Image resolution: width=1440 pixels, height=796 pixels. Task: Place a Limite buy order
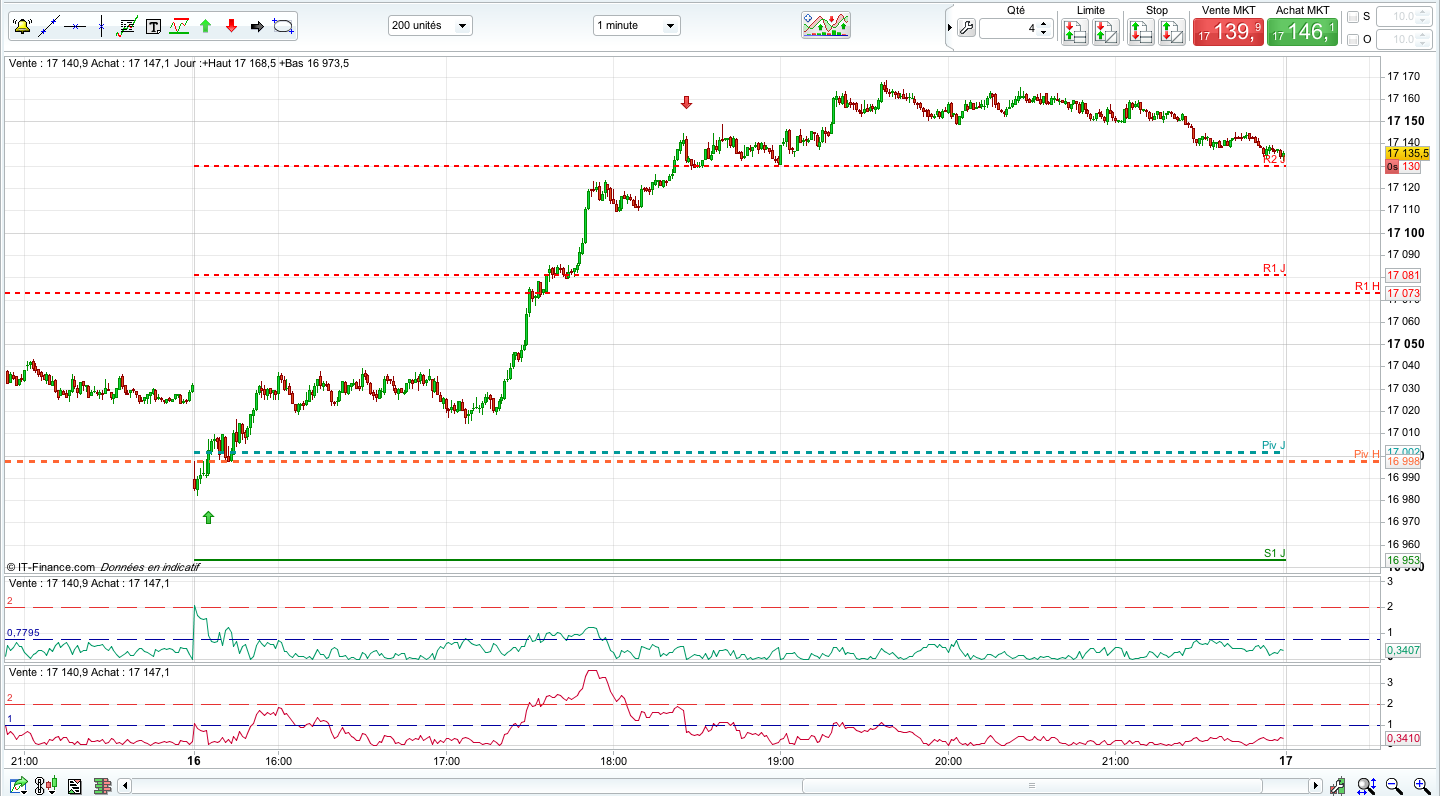[x=1075, y=32]
